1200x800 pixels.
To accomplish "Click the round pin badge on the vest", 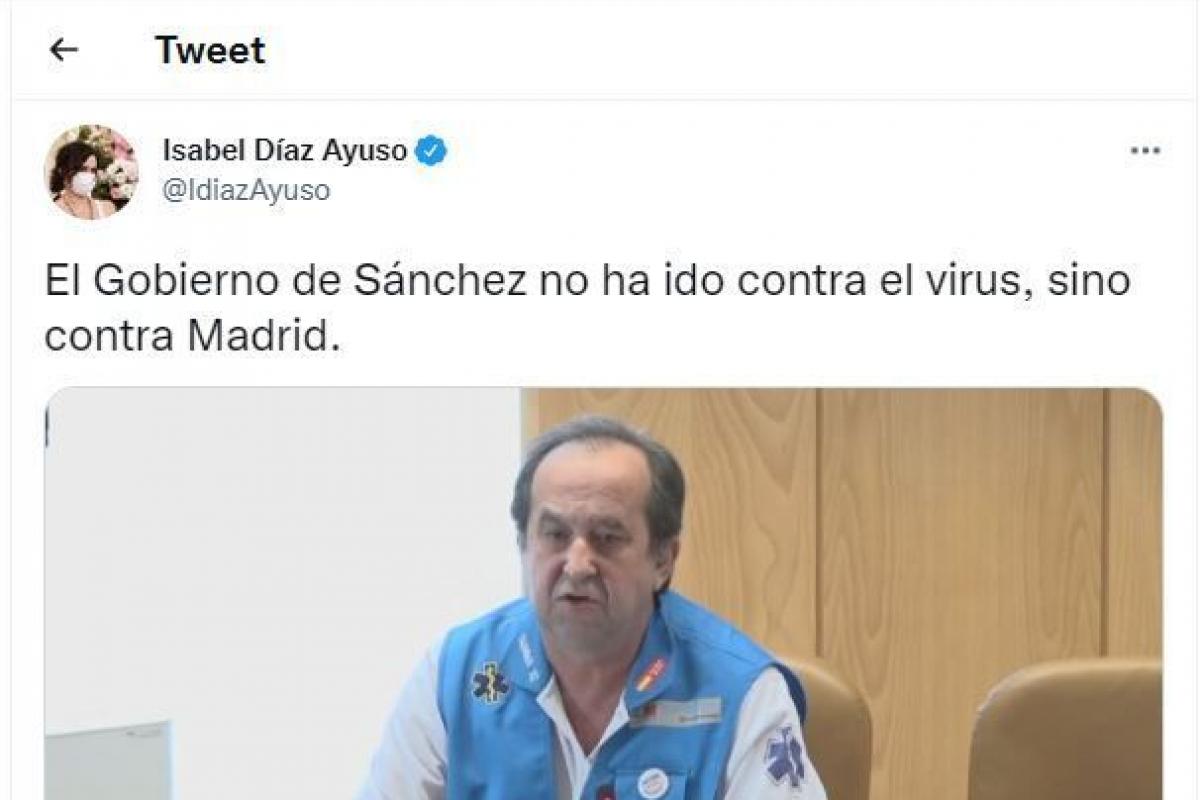I will pos(652,782).
